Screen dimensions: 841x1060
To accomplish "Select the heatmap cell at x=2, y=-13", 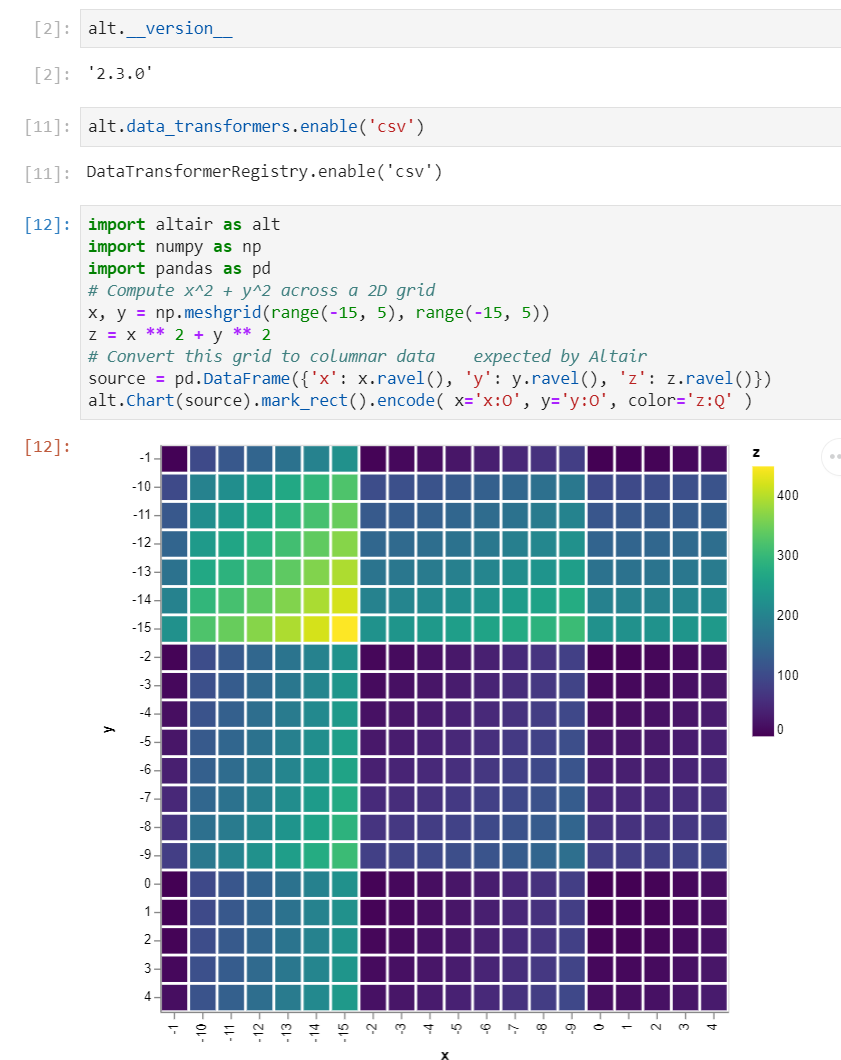I will coord(656,572).
